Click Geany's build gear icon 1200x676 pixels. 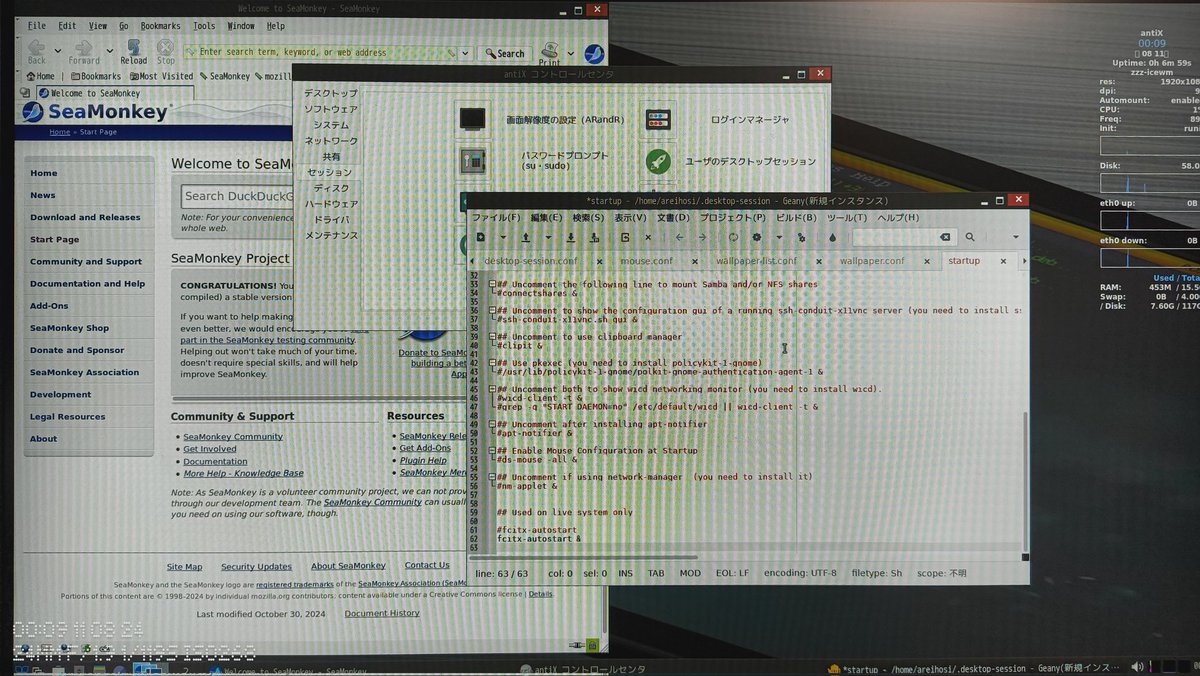(757, 237)
